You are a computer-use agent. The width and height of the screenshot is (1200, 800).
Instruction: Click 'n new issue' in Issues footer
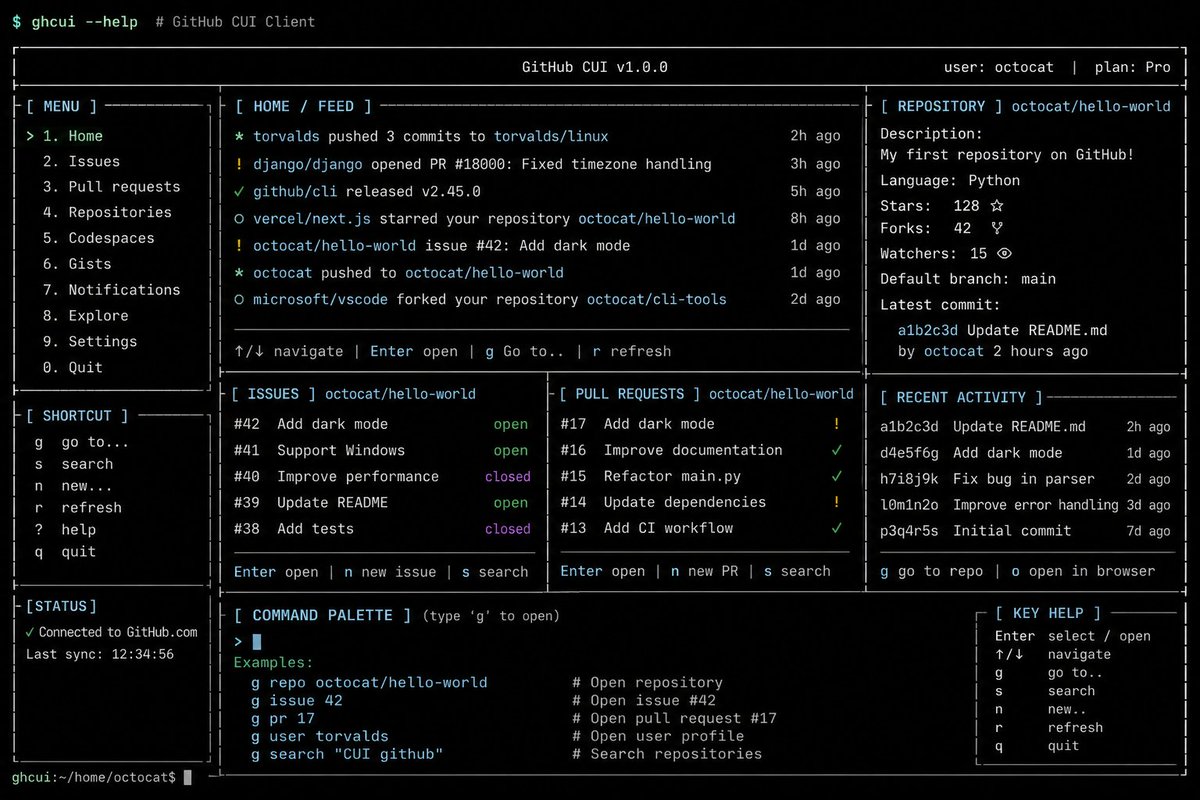[390, 572]
